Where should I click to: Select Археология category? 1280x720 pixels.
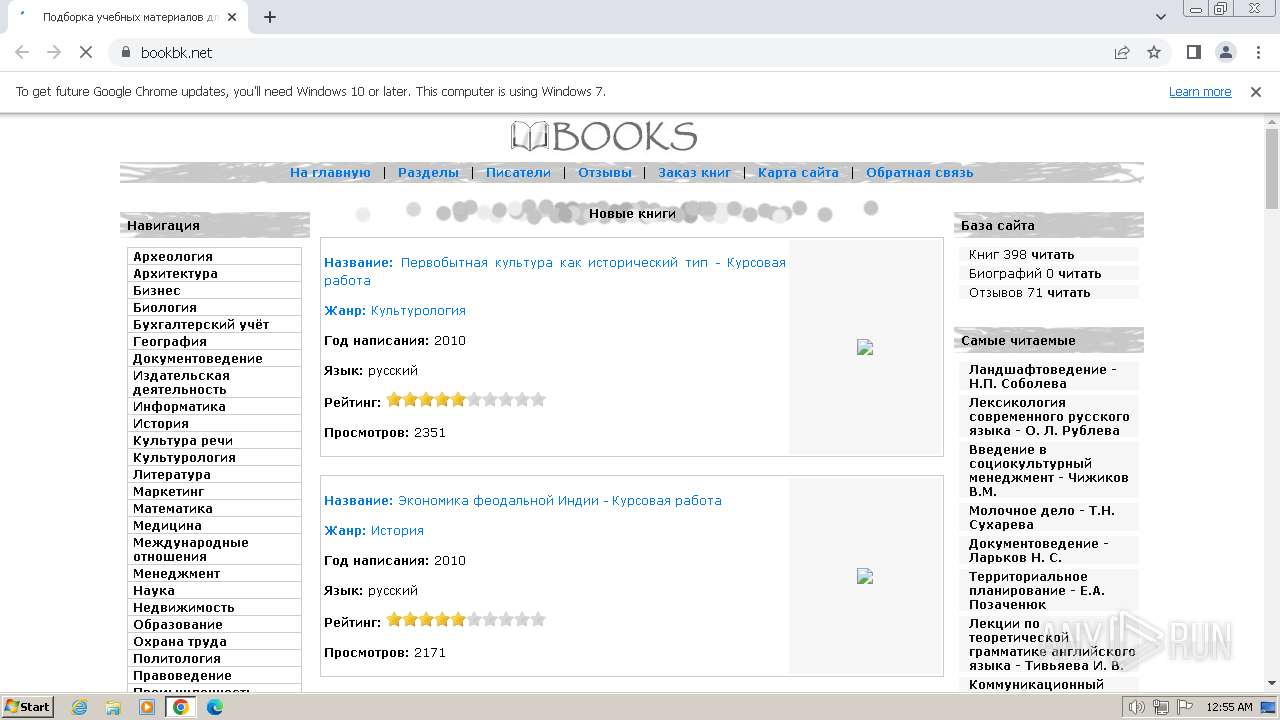pos(173,256)
